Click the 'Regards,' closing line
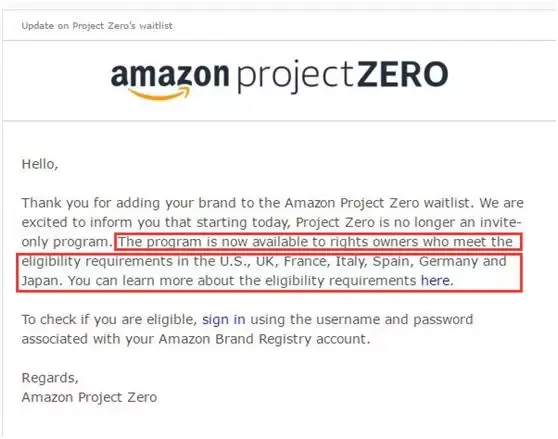The width and height of the screenshot is (558, 439). (x=50, y=378)
